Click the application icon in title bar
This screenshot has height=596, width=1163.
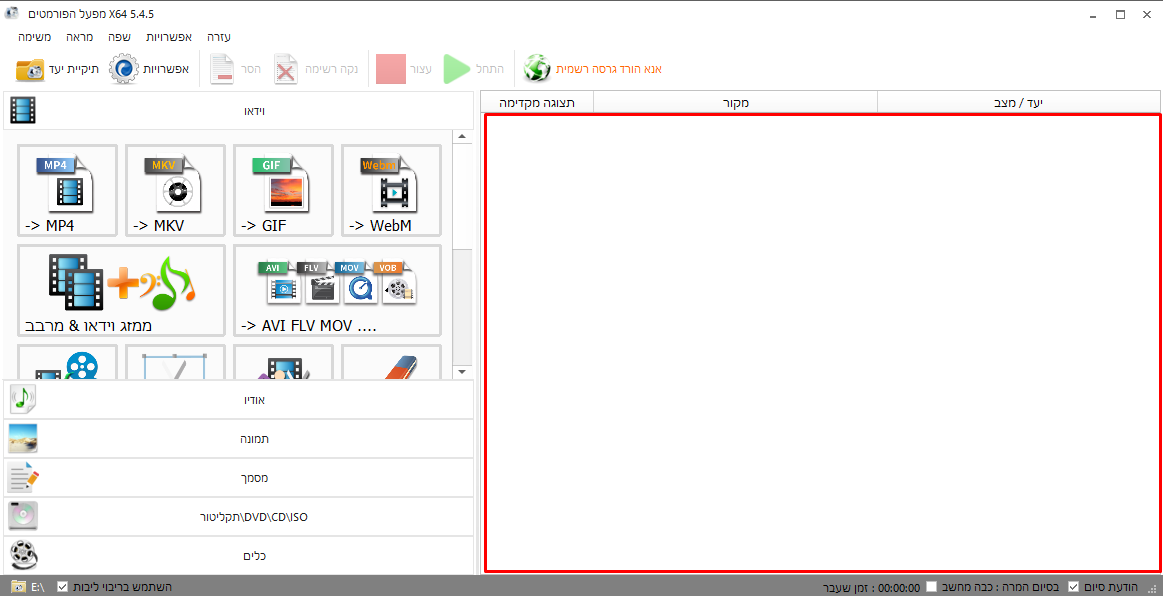click(x=11, y=14)
